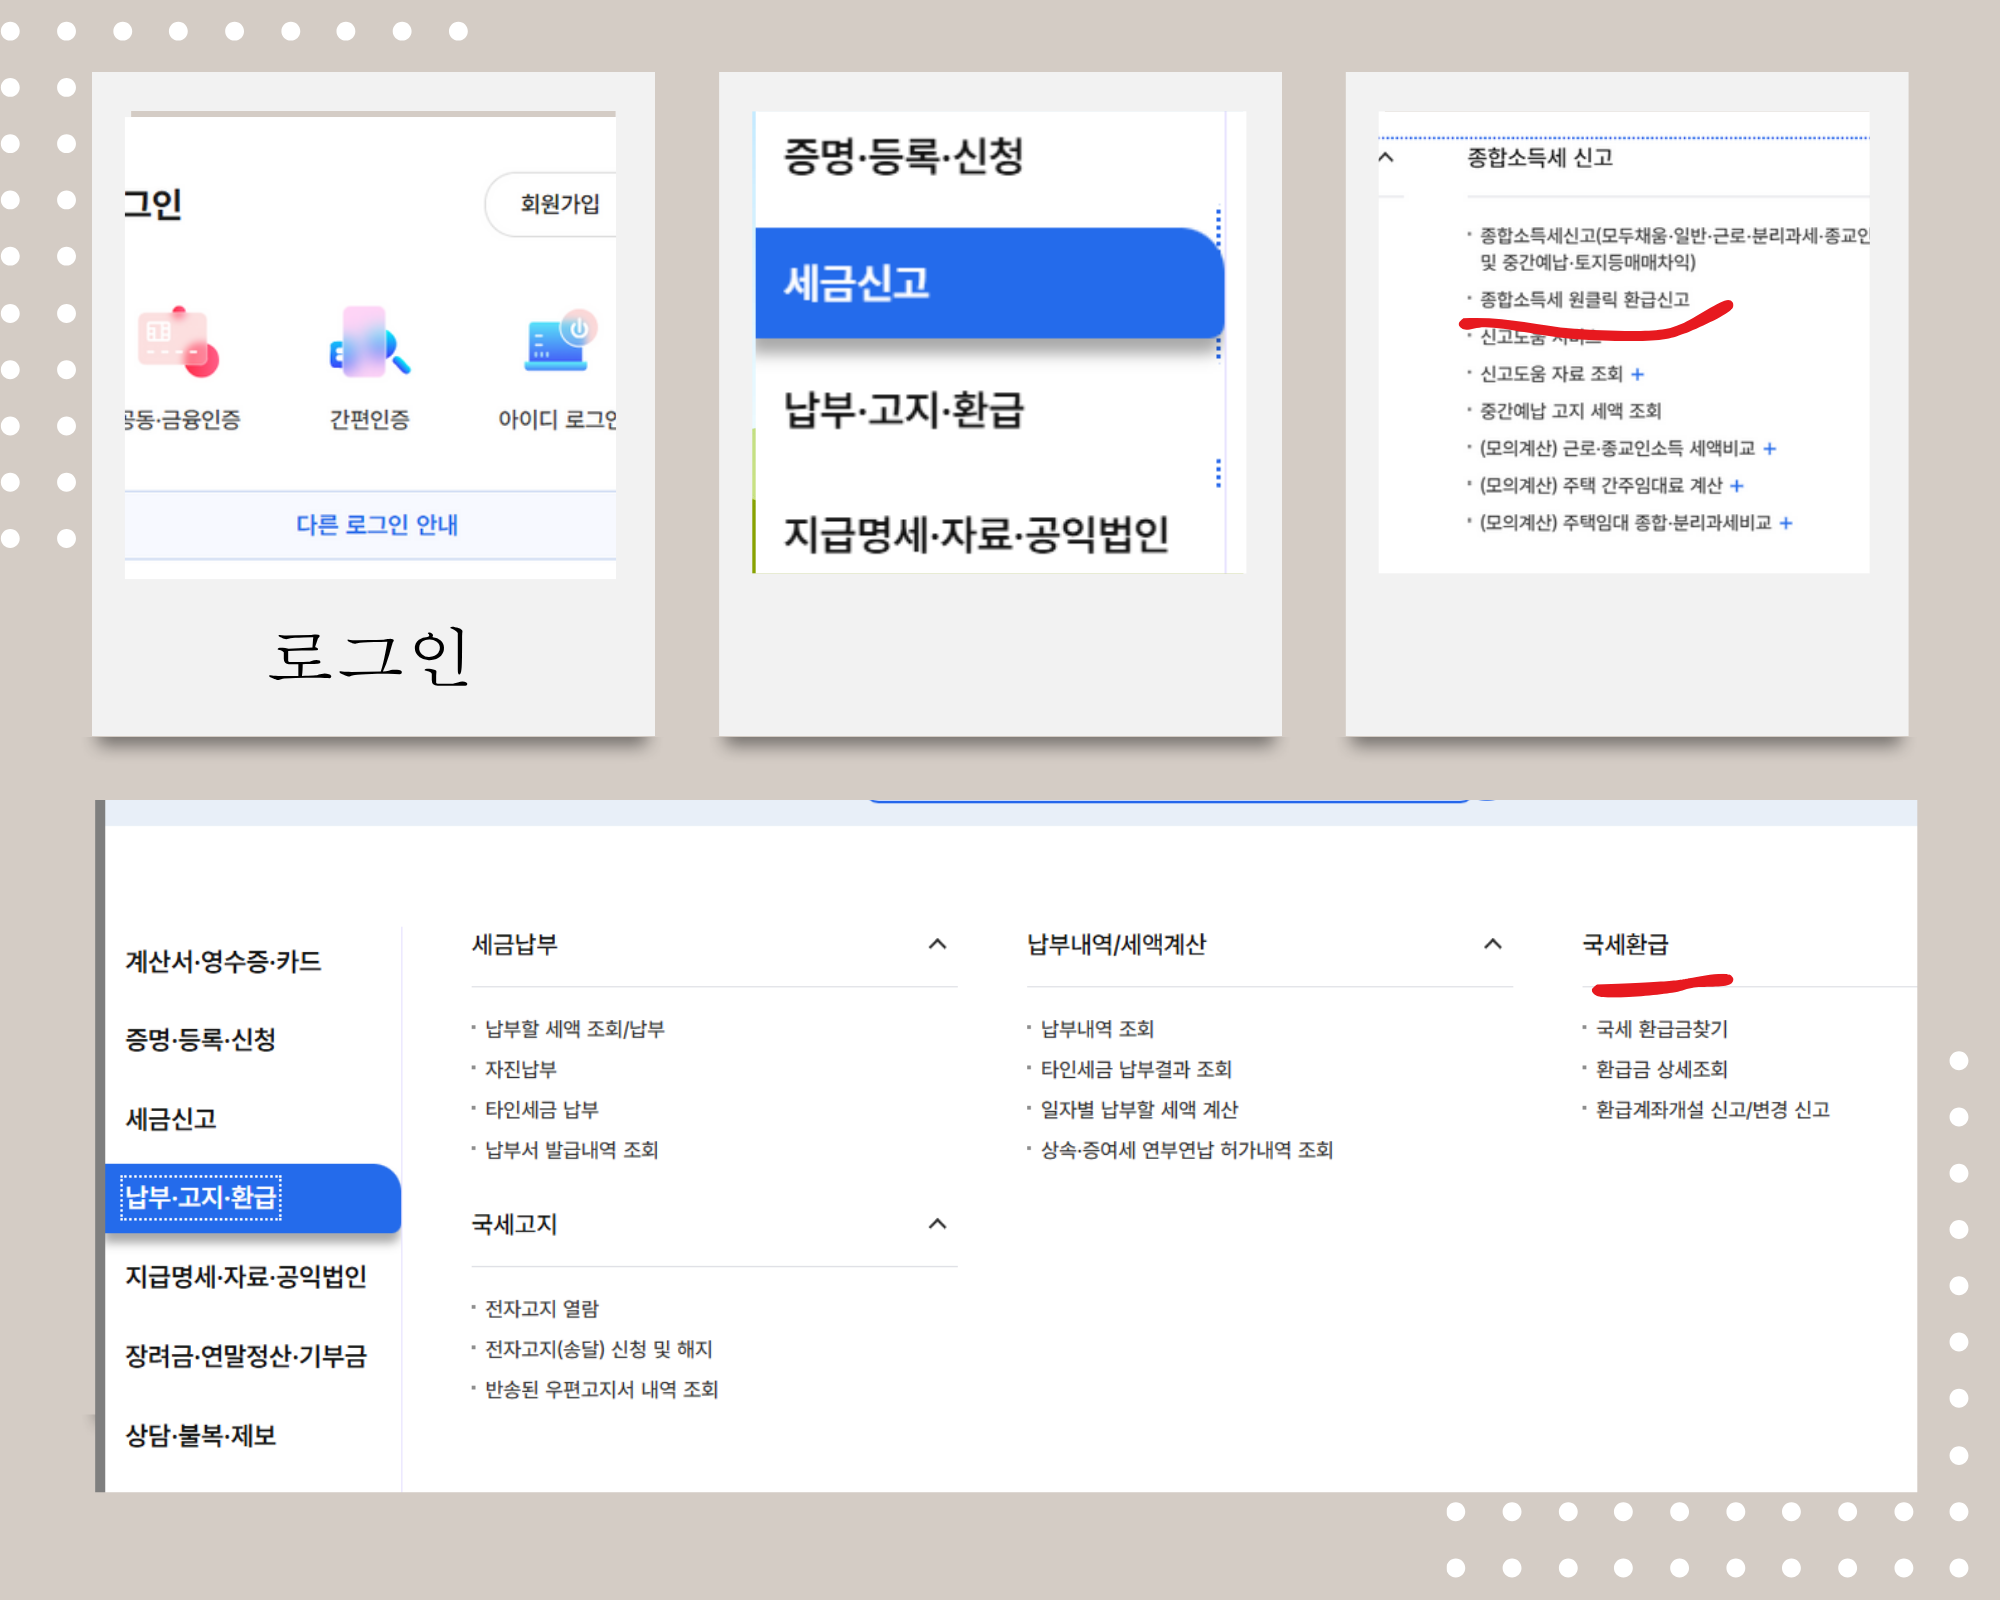This screenshot has height=1600, width=2000.
Task: Open 계산서·영수증·카드 in the sidebar
Action: (x=223, y=961)
